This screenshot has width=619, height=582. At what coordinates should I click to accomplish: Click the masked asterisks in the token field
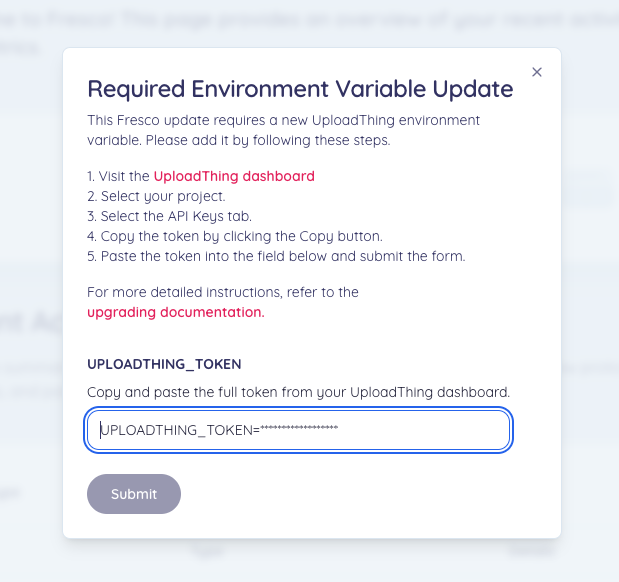pos(299,430)
